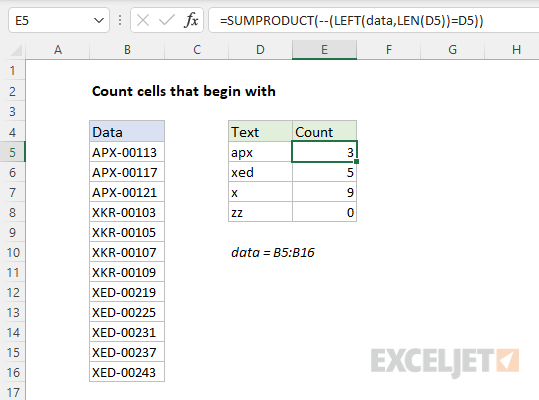
Task: Open the Insert Function fx dialog
Action: click(x=191, y=21)
